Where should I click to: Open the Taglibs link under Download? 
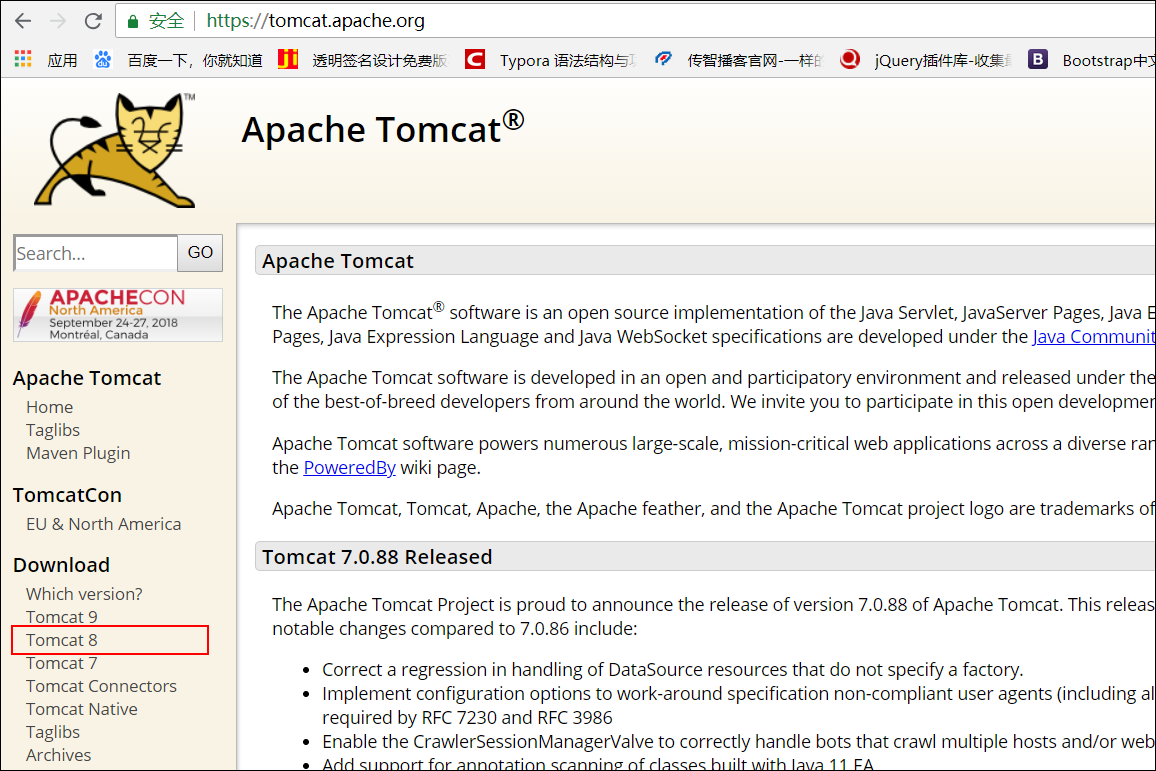click(52, 732)
